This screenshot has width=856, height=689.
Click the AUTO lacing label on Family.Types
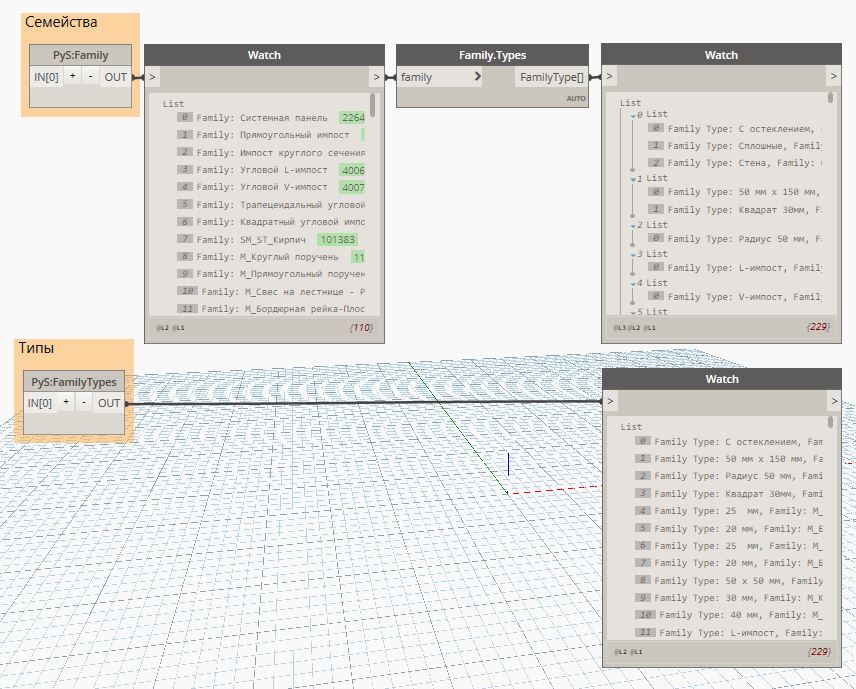576,98
